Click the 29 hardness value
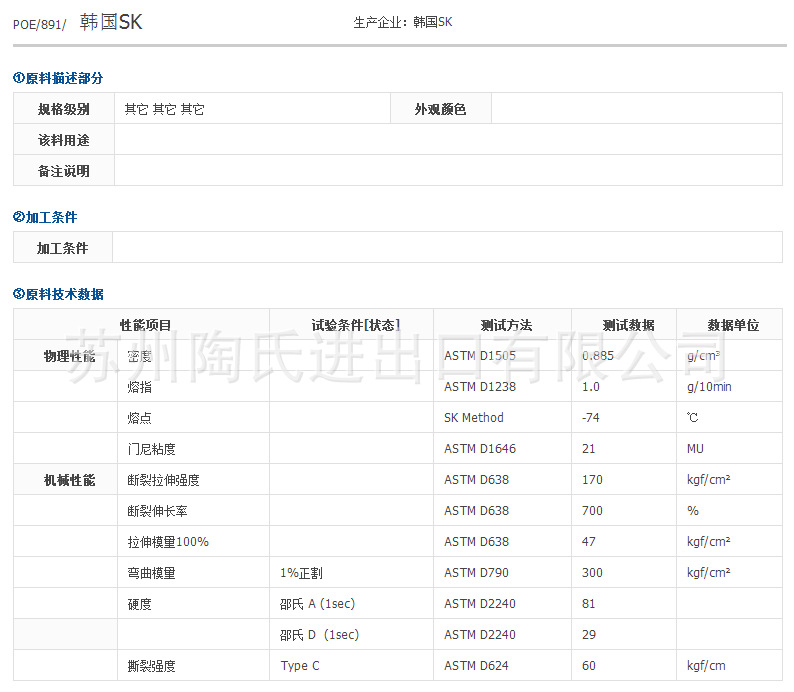Viewport: 794px width, 692px height. 588,635
